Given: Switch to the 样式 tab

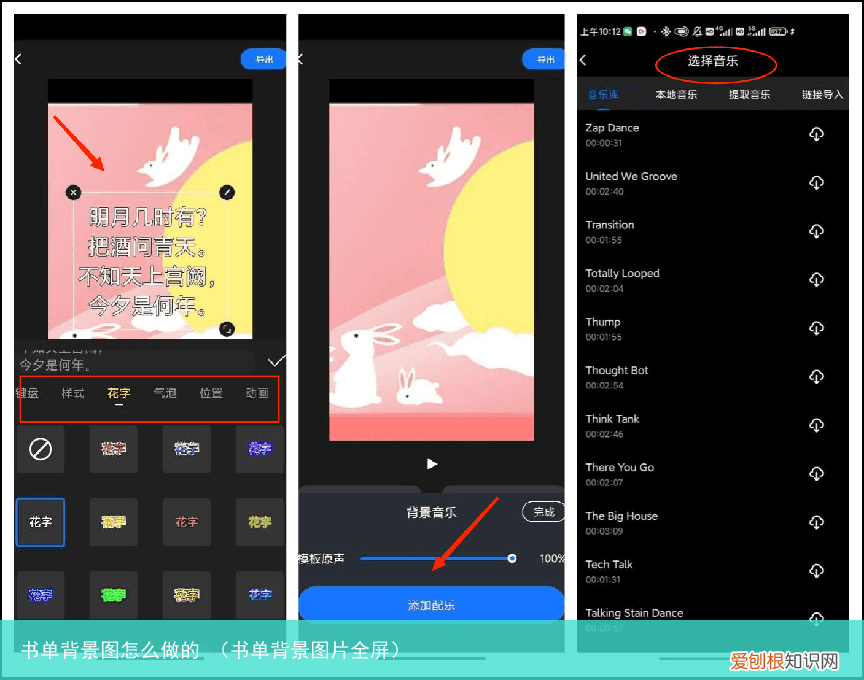Looking at the screenshot, I should click(x=73, y=393).
